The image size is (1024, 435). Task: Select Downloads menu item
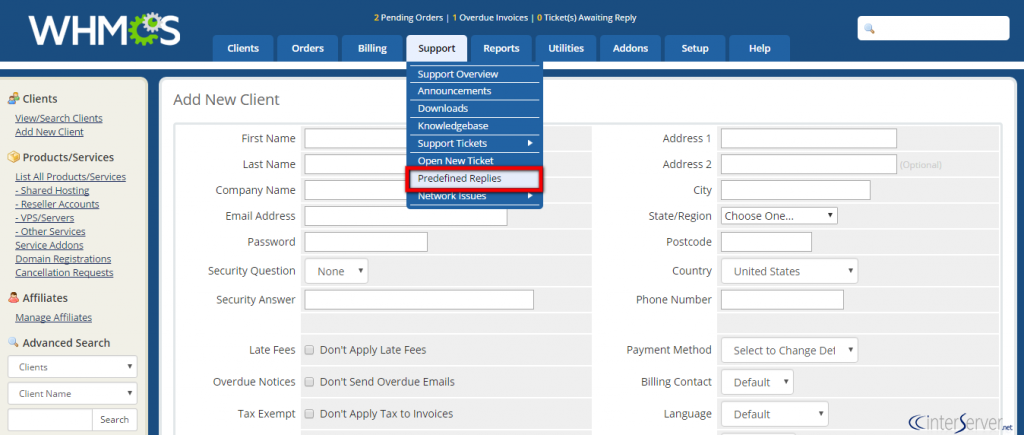[x=475, y=108]
